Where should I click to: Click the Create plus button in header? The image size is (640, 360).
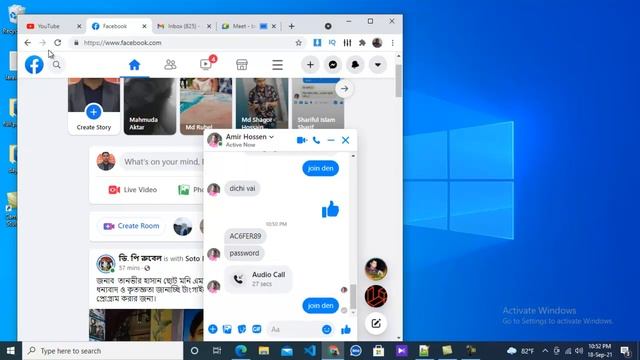pos(310,64)
